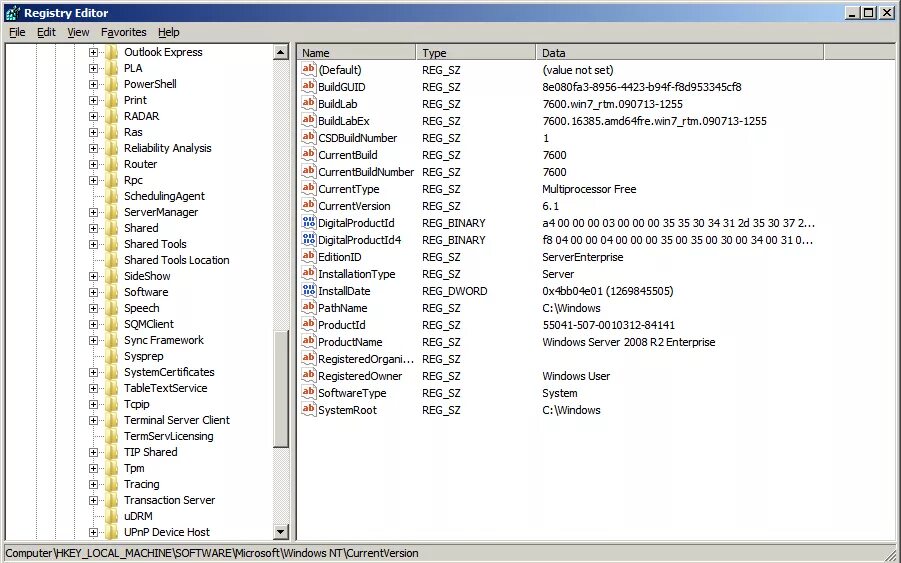This screenshot has width=901, height=563.
Task: Click the string icon beside EditionID
Action: [x=309, y=256]
